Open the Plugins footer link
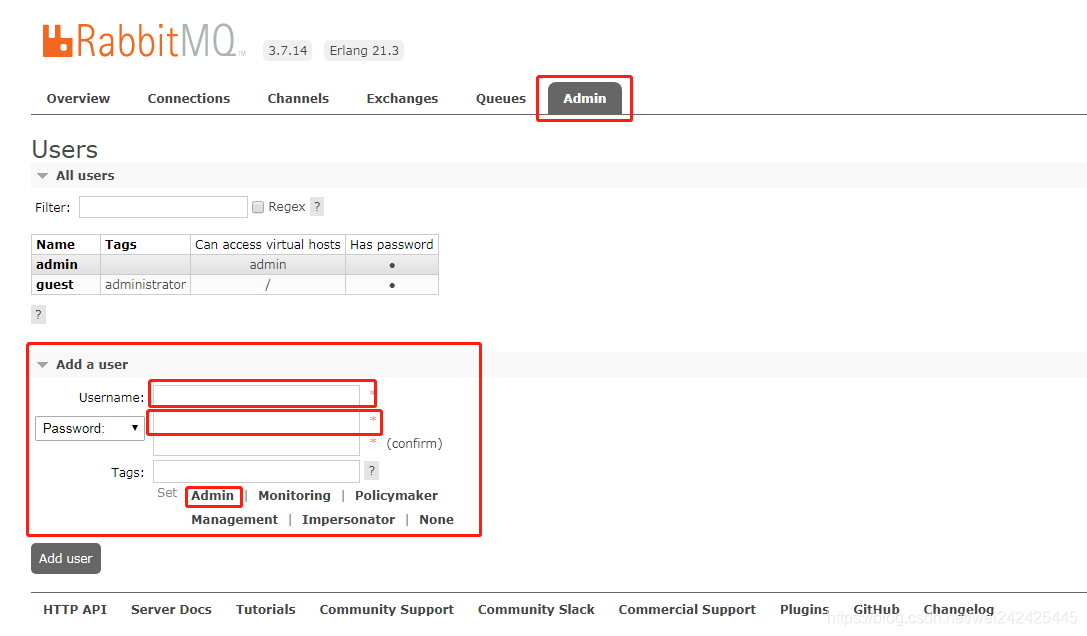 point(804,609)
